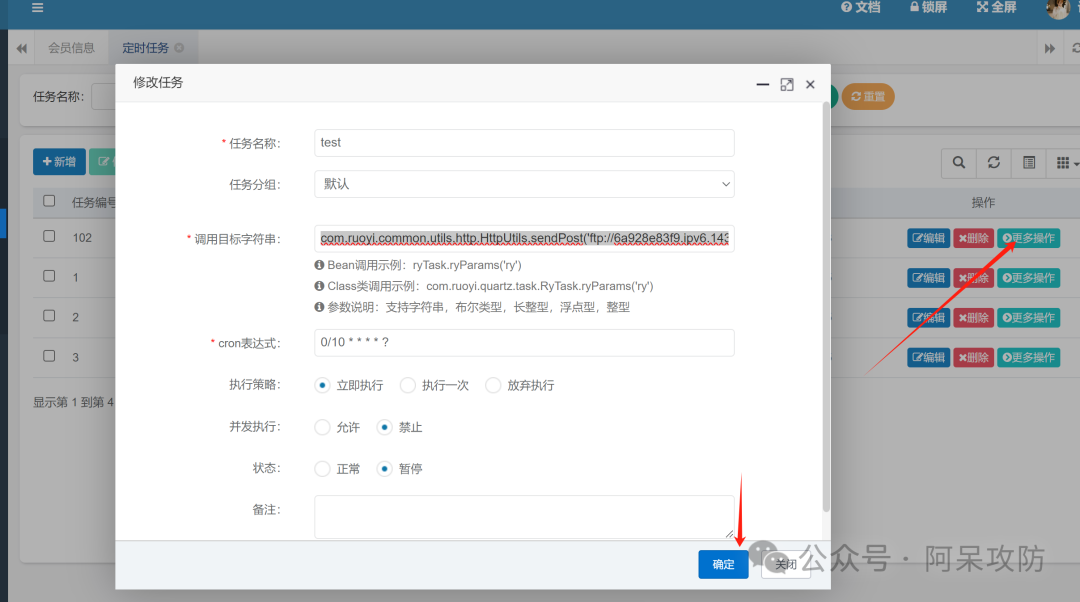This screenshot has width=1080, height=602.
Task: Enter fullscreen with 全屏 button
Action: 997,7
